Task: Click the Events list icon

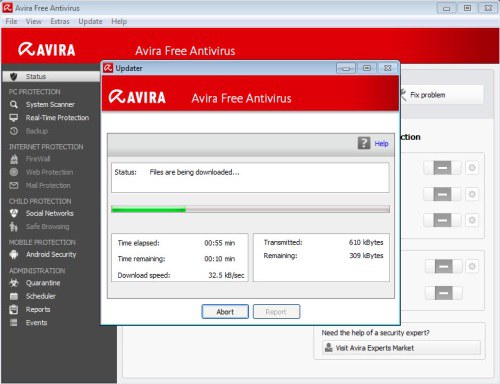Action: click(14, 322)
